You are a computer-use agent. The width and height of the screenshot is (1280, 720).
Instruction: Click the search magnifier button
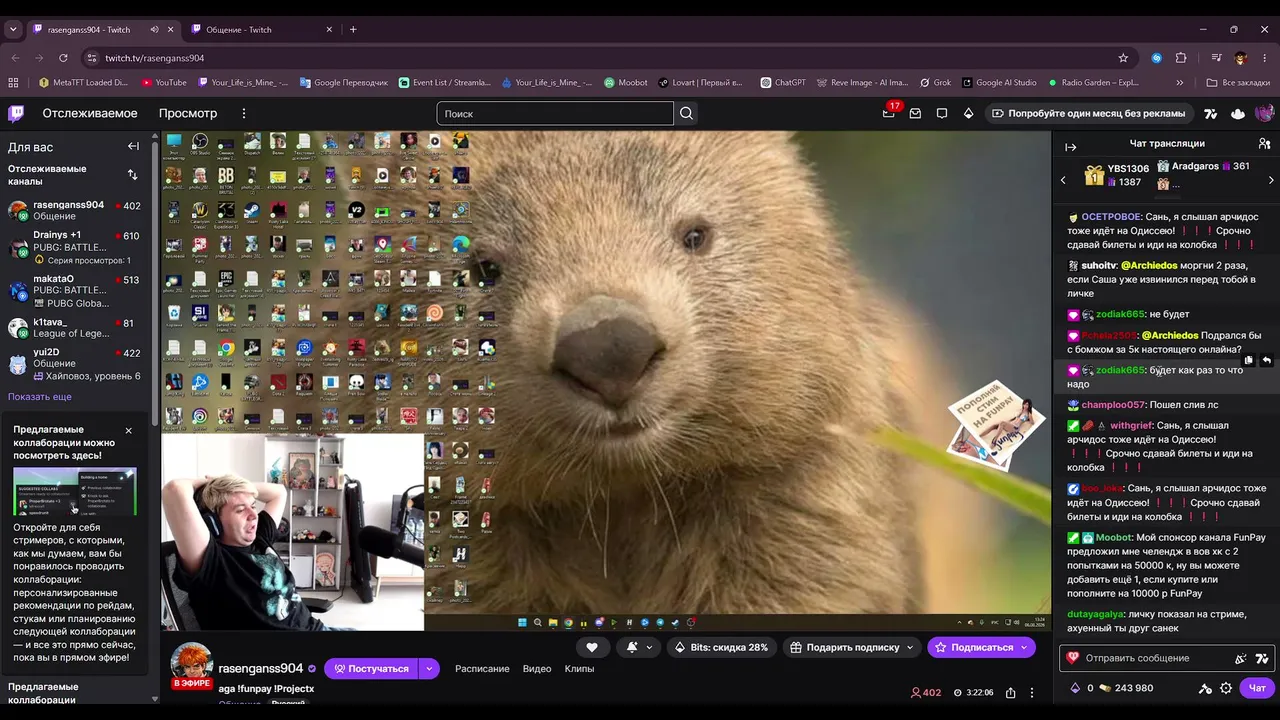686,113
